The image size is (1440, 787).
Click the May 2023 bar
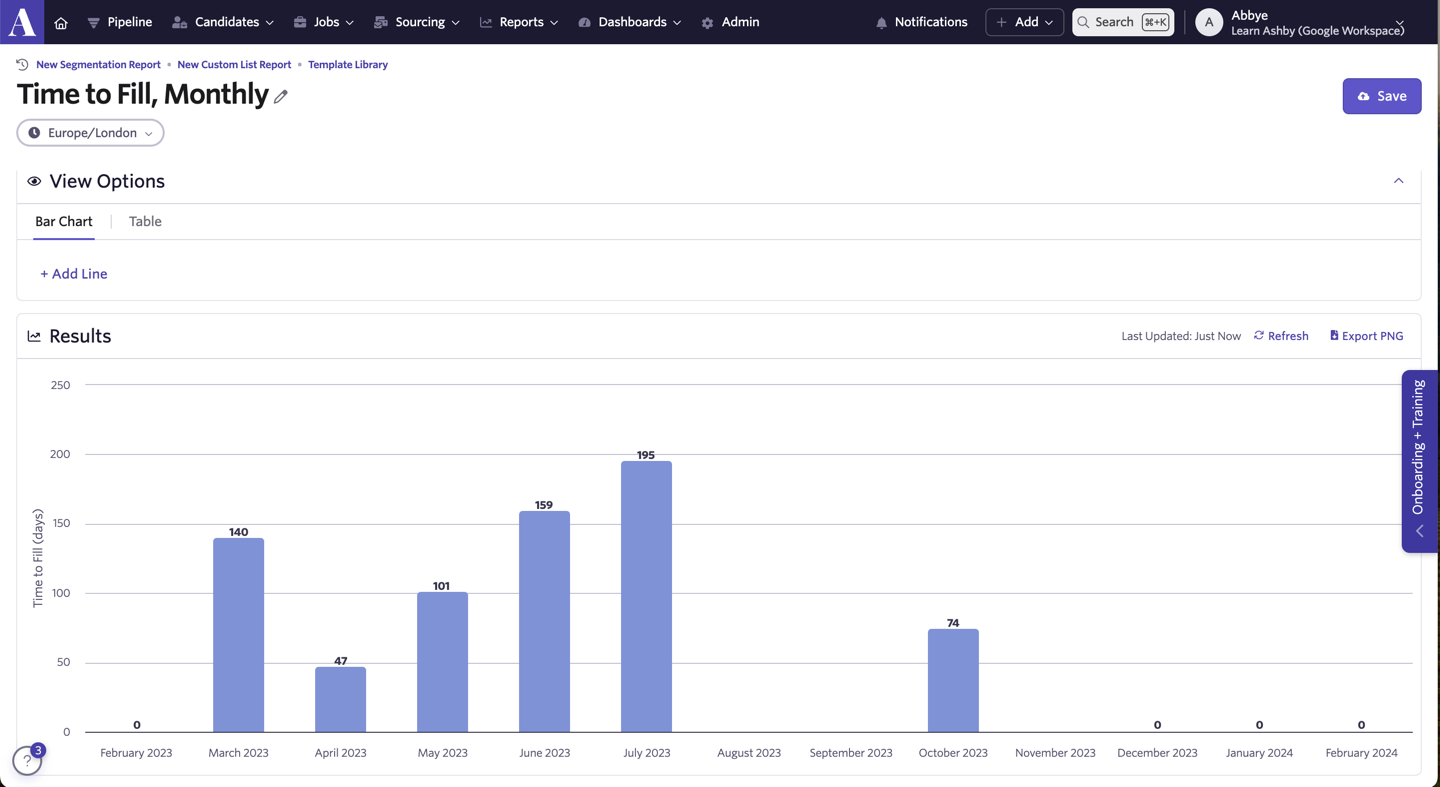442,662
